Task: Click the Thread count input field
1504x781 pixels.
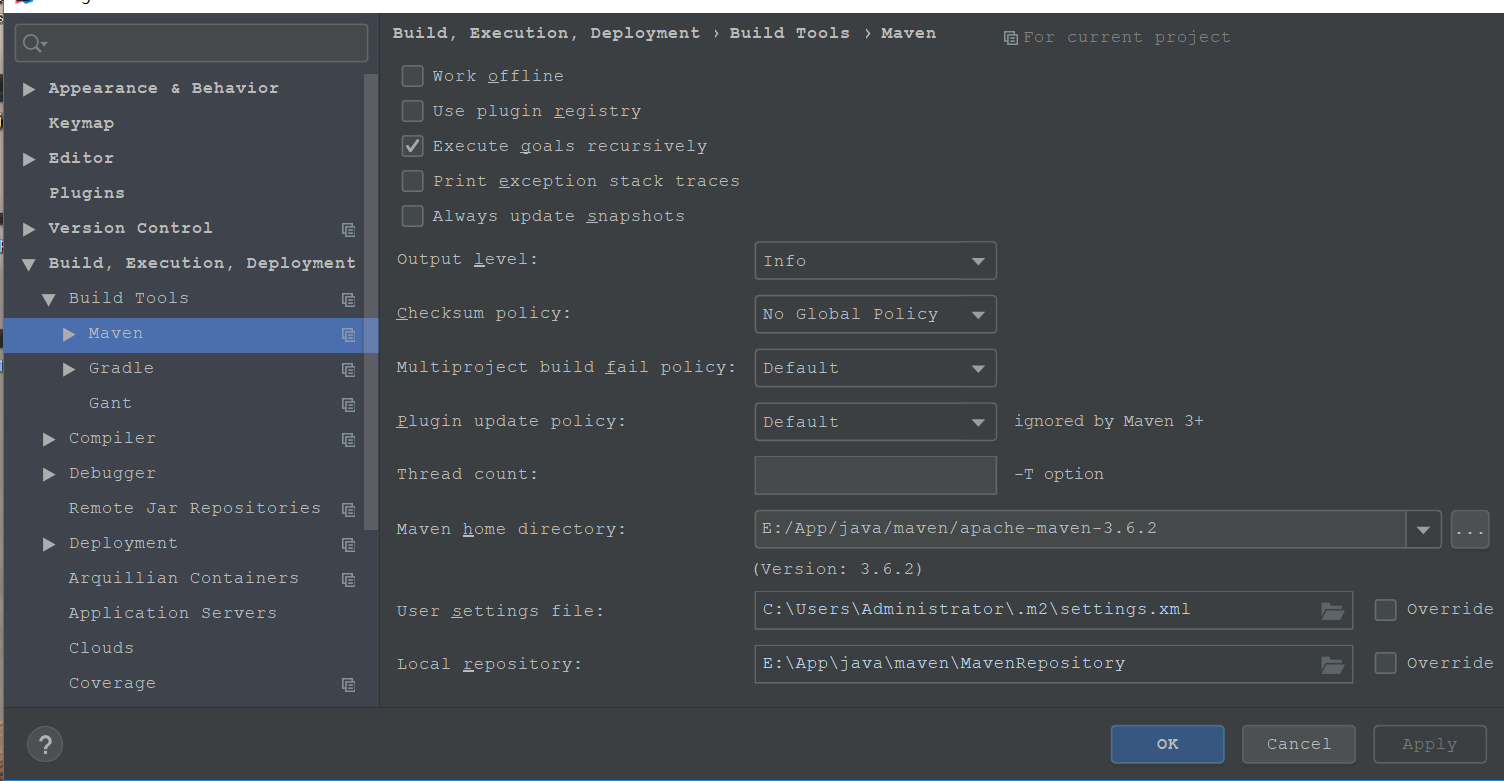Action: [875, 475]
